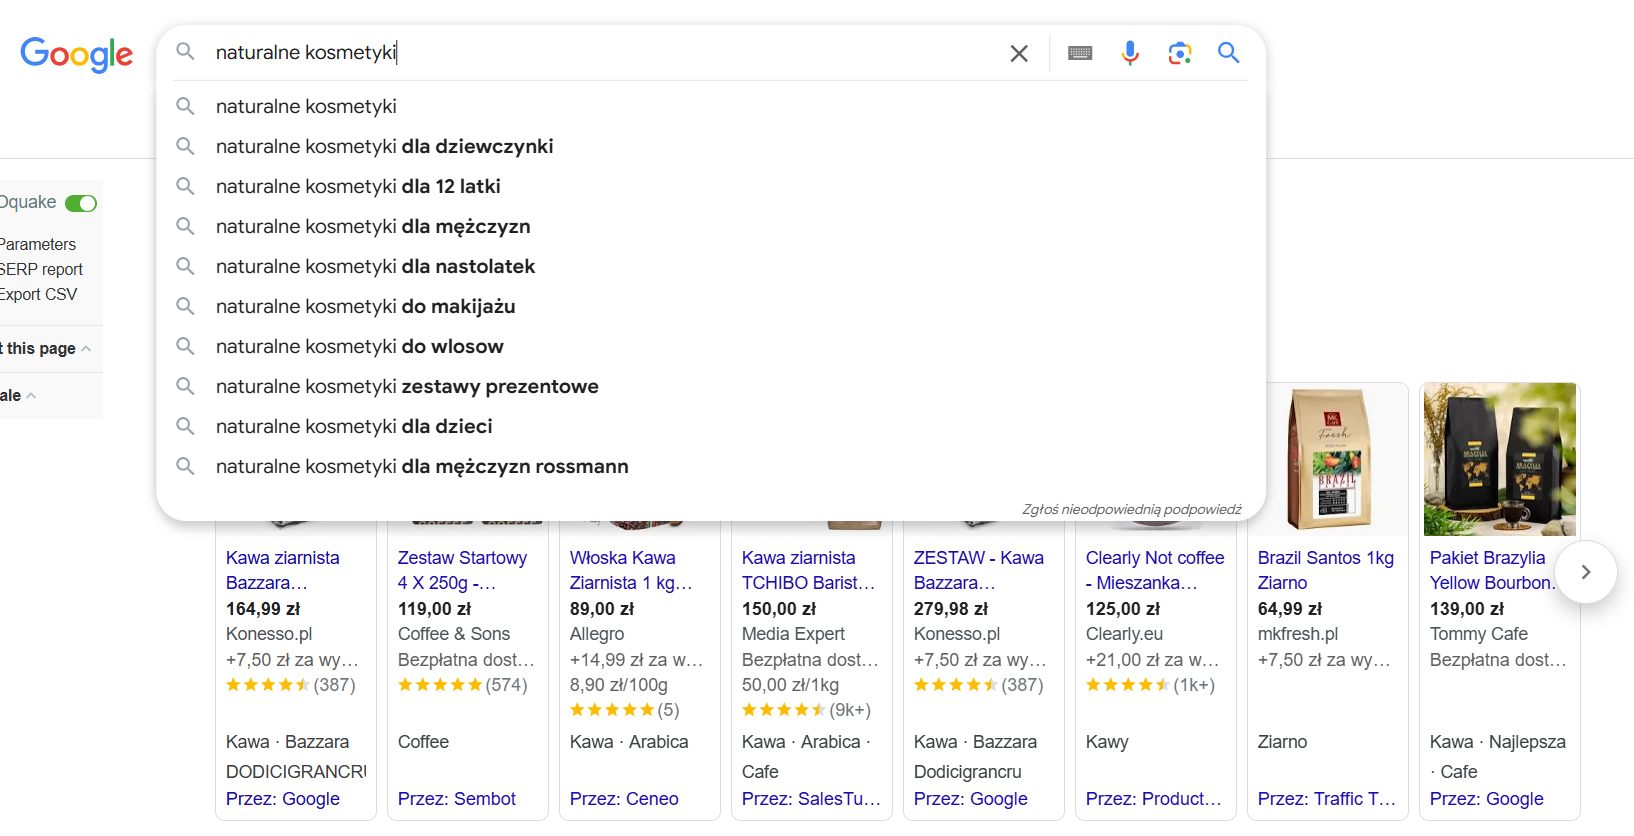Screen dimensions: 1634x836
Task: Start voice search with the microphone icon
Action: pyautogui.click(x=1130, y=53)
